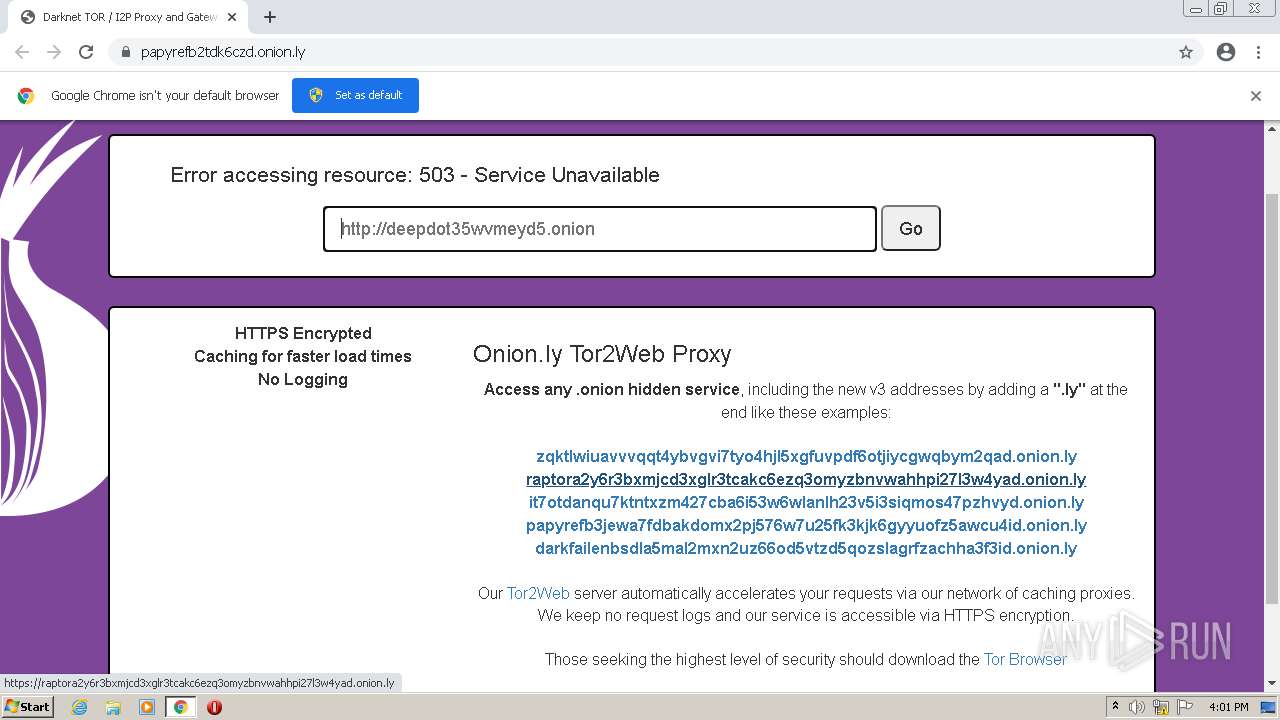The height and width of the screenshot is (720, 1280).
Task: Click the HTTPS Encrypted text
Action: tap(303, 334)
